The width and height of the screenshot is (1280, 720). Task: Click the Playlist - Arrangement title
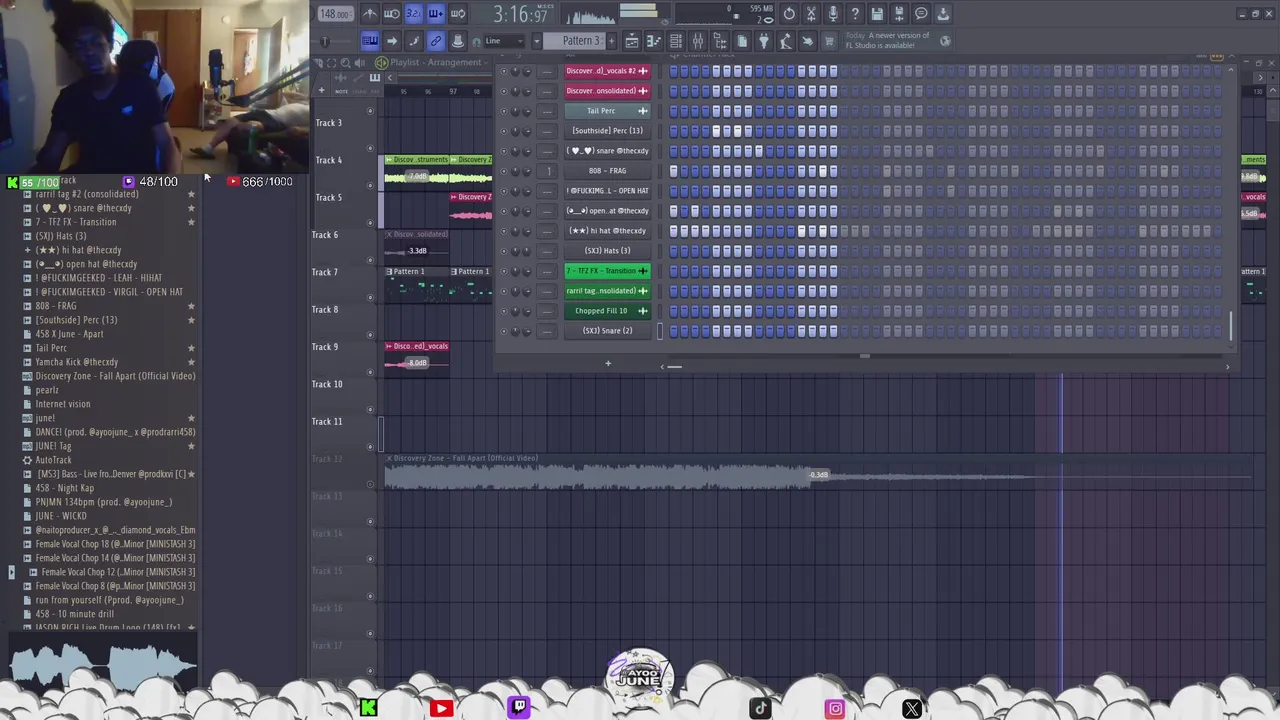[x=436, y=62]
